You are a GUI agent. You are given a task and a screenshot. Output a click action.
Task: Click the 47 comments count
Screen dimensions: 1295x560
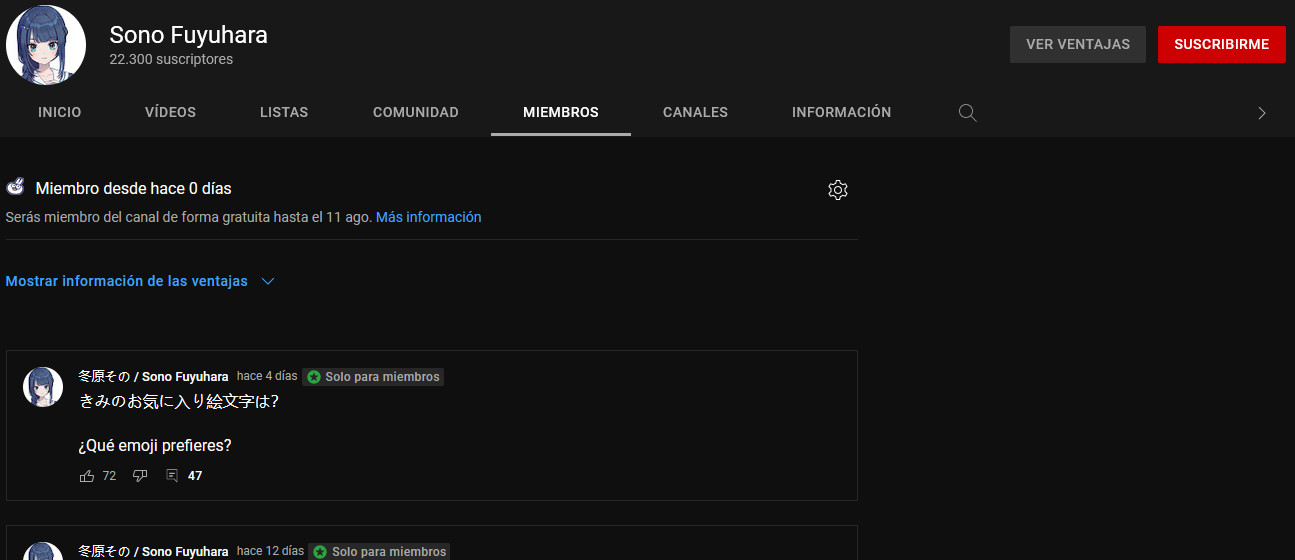point(195,476)
